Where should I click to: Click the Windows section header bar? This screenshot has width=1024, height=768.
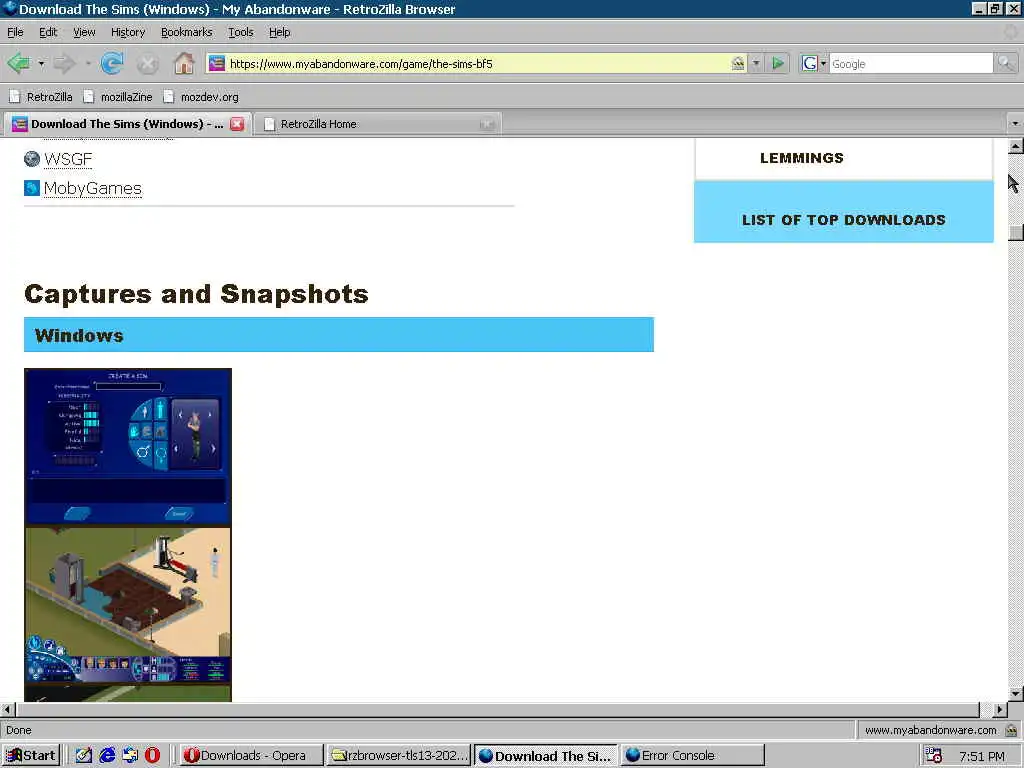pos(339,334)
